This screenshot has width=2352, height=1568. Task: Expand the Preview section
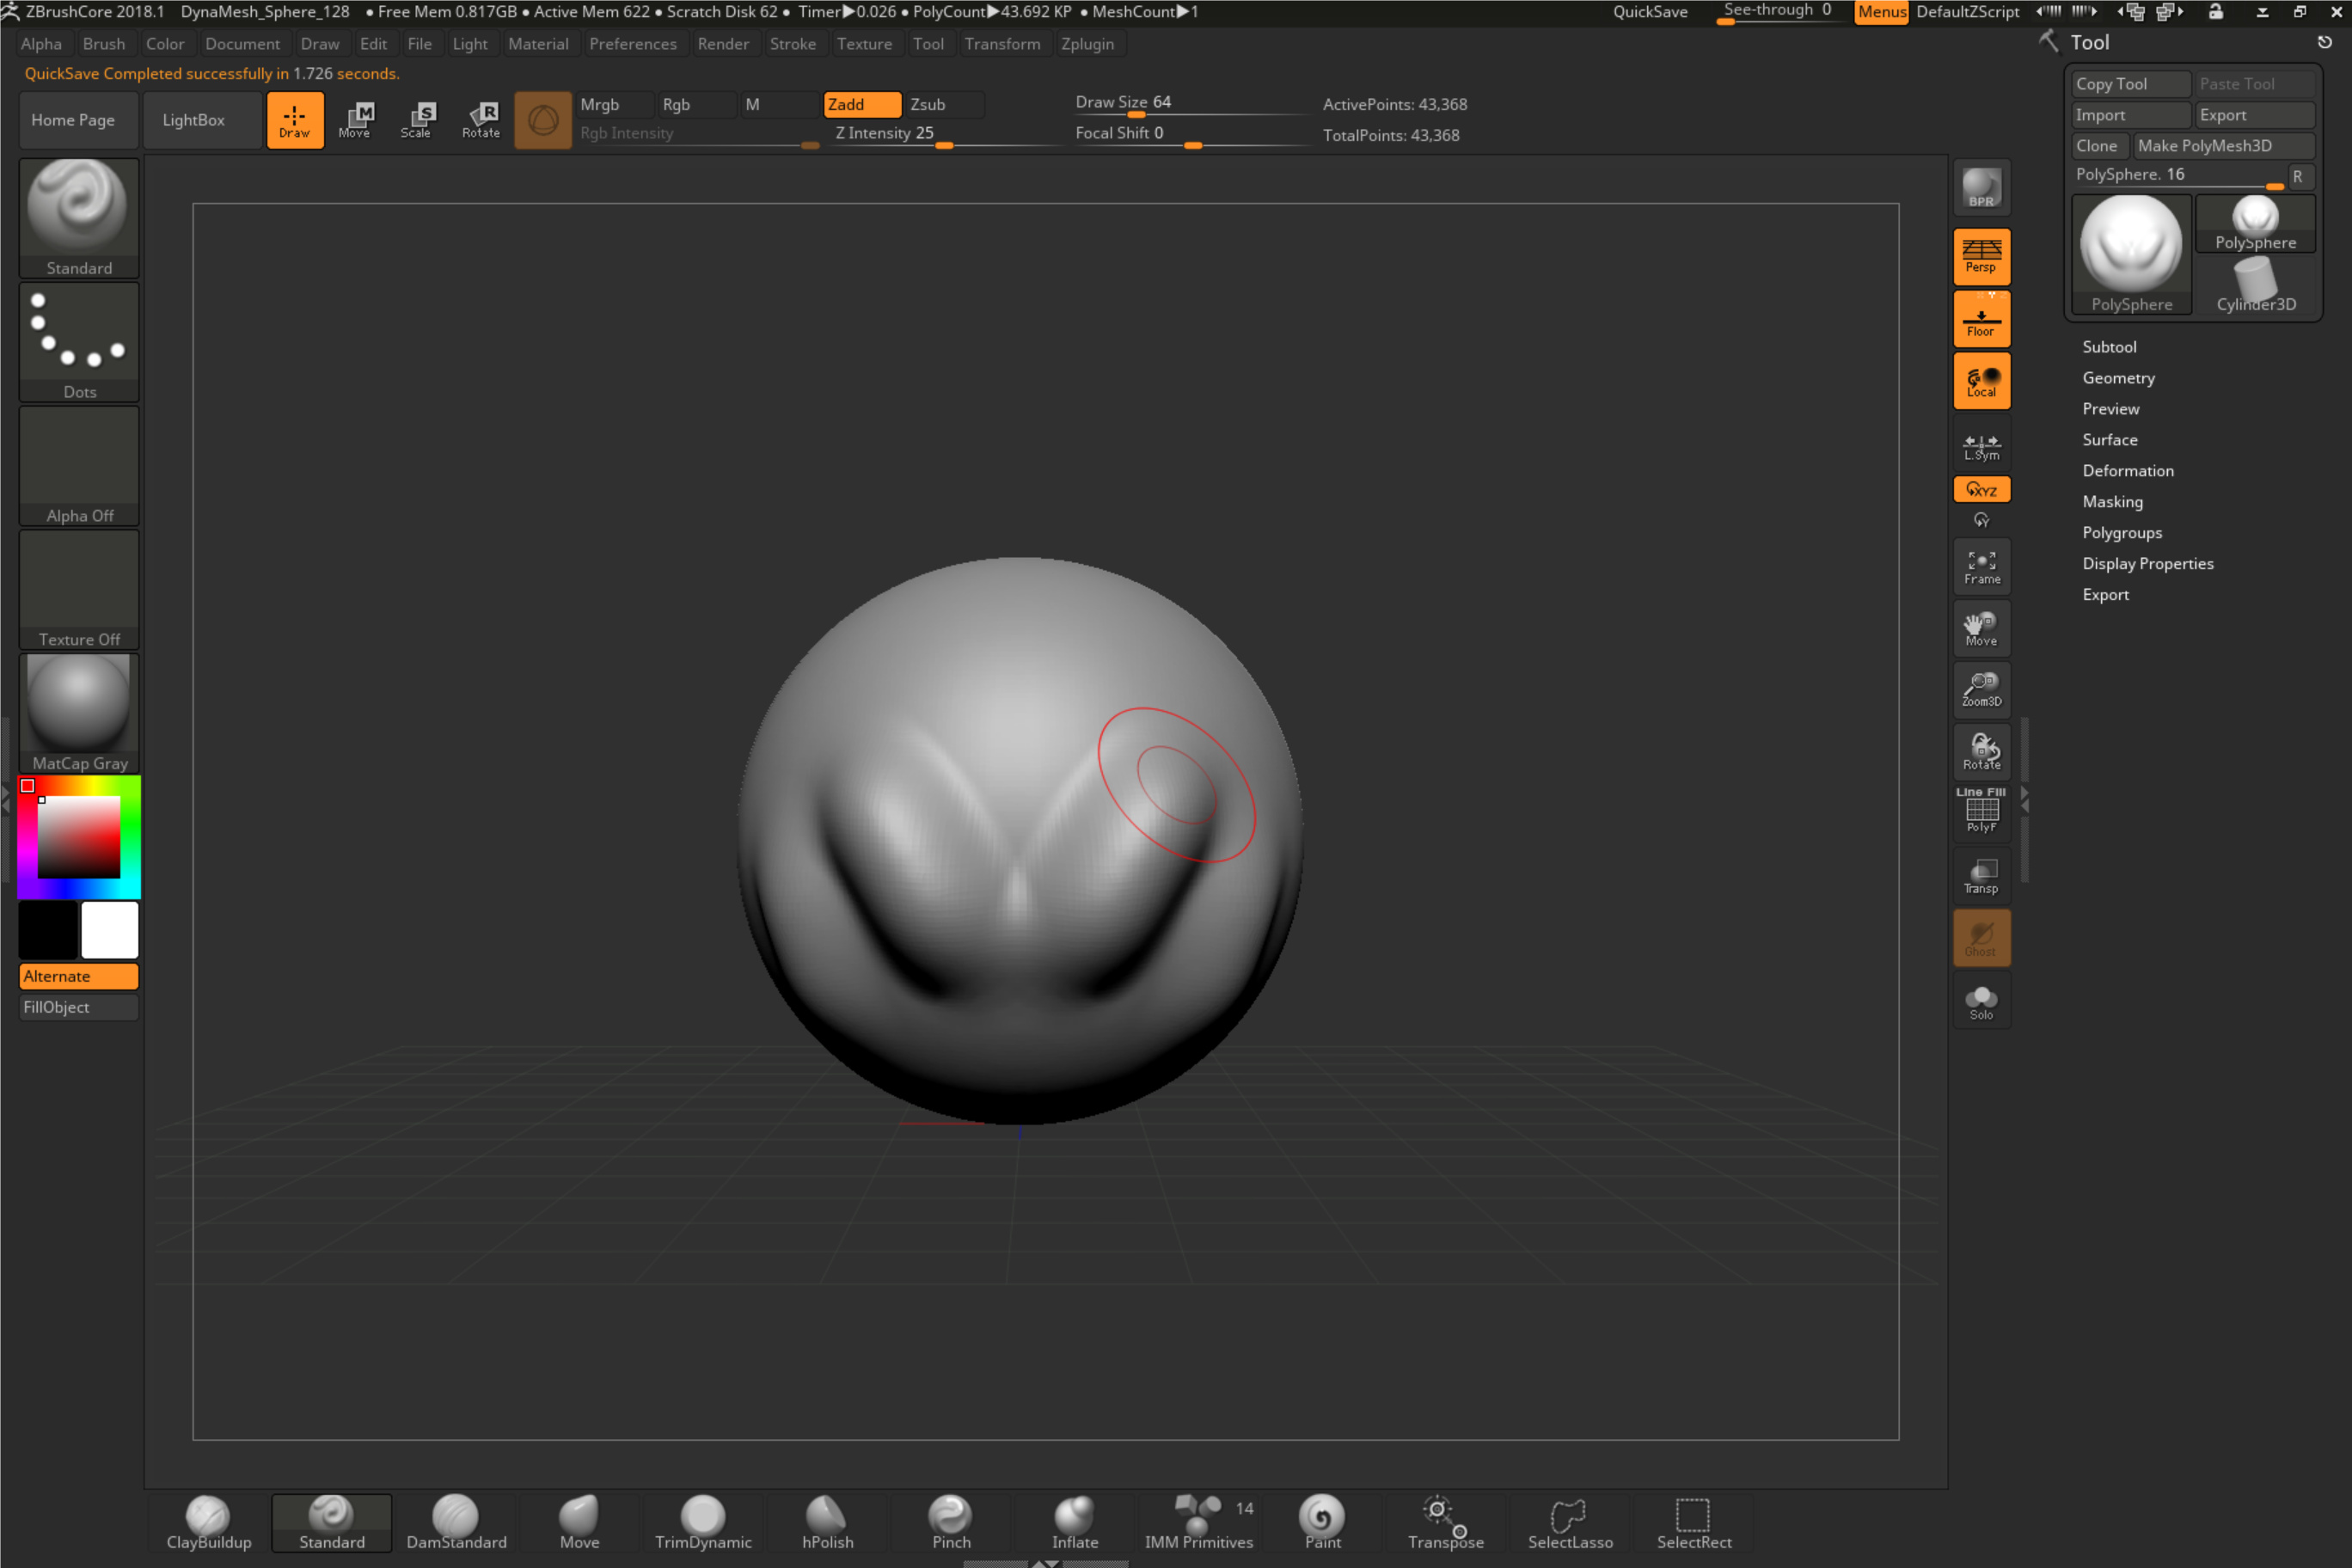(x=2110, y=409)
